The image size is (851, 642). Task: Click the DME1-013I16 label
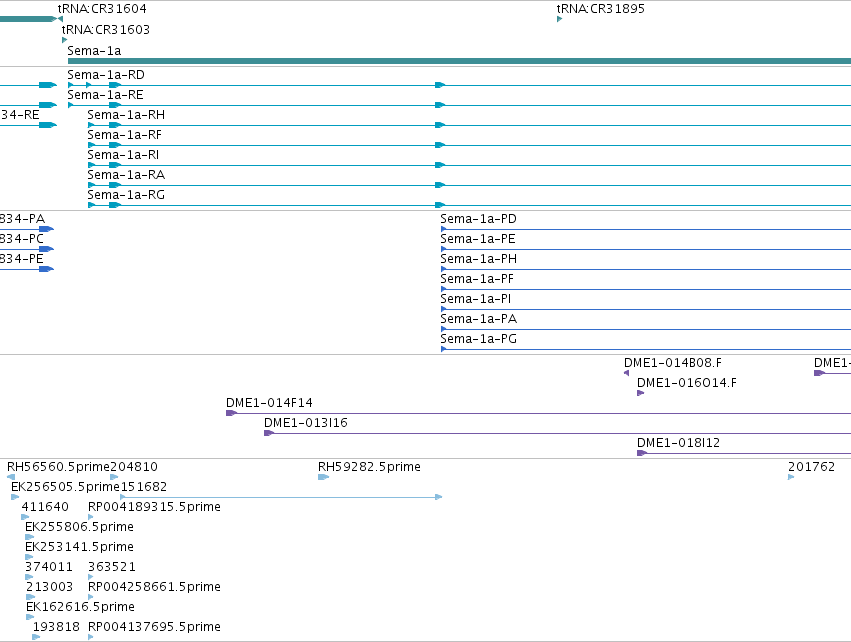306,423
